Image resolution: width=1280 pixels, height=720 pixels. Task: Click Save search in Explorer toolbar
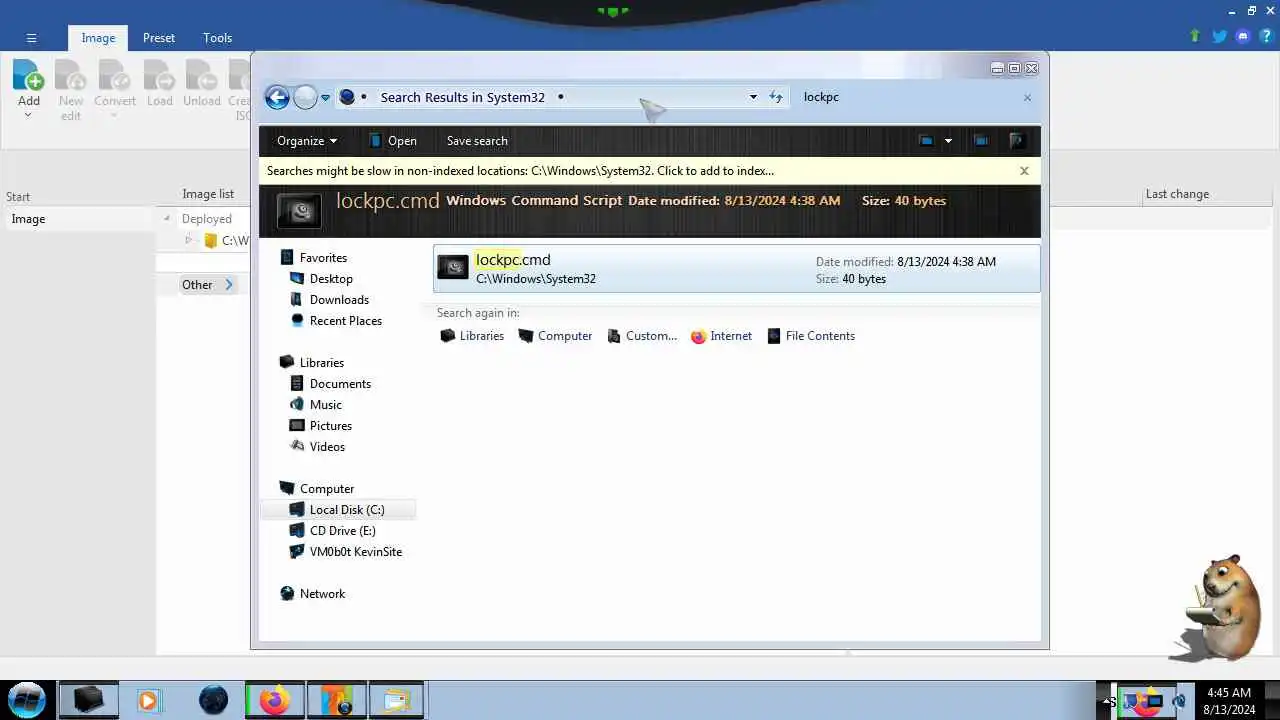click(477, 141)
